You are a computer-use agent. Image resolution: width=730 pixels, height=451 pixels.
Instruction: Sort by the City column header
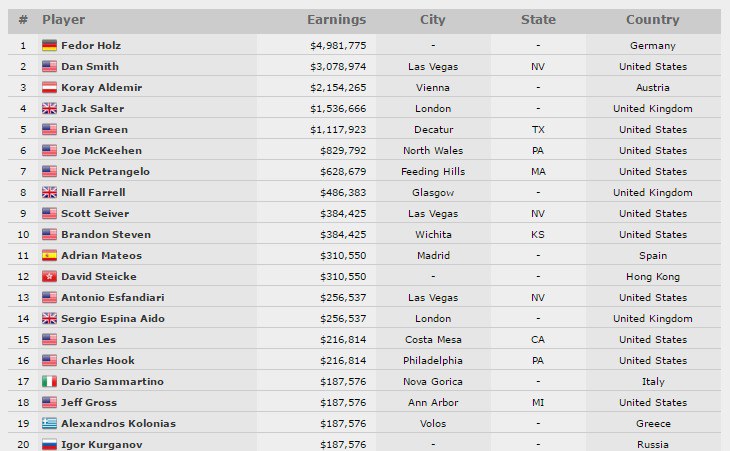[x=432, y=20]
